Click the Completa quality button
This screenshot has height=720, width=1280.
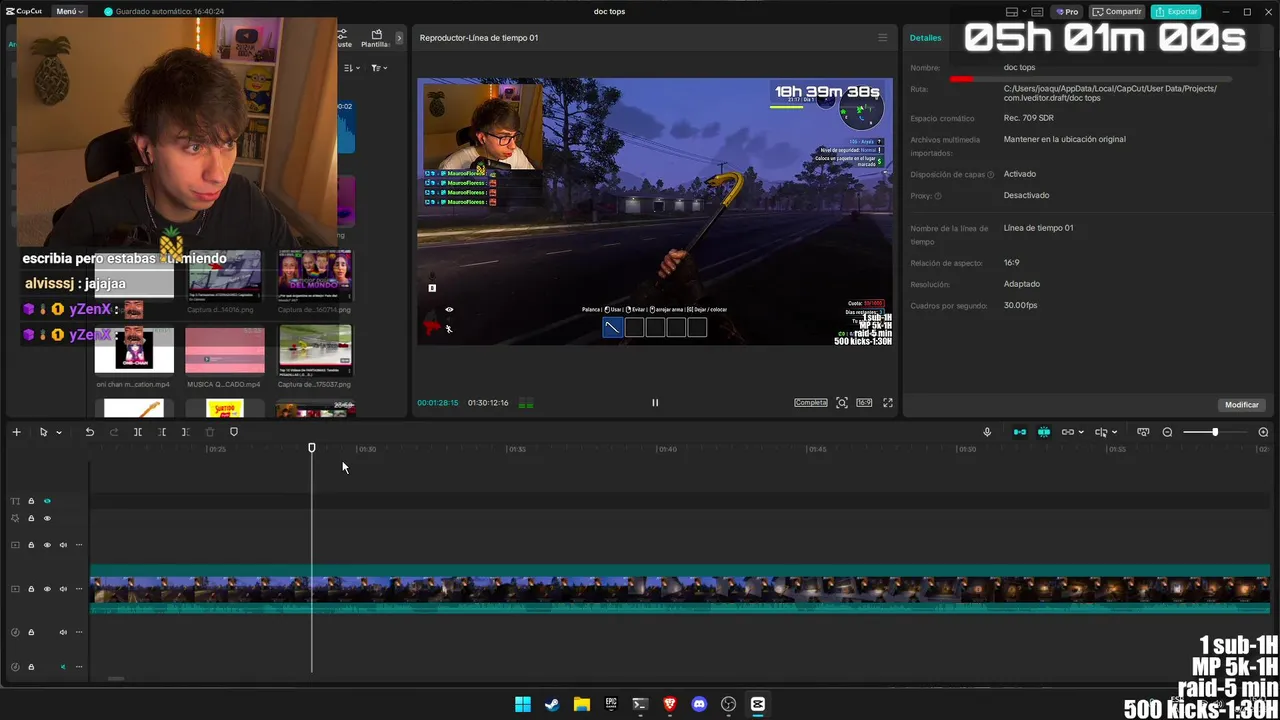(x=811, y=403)
